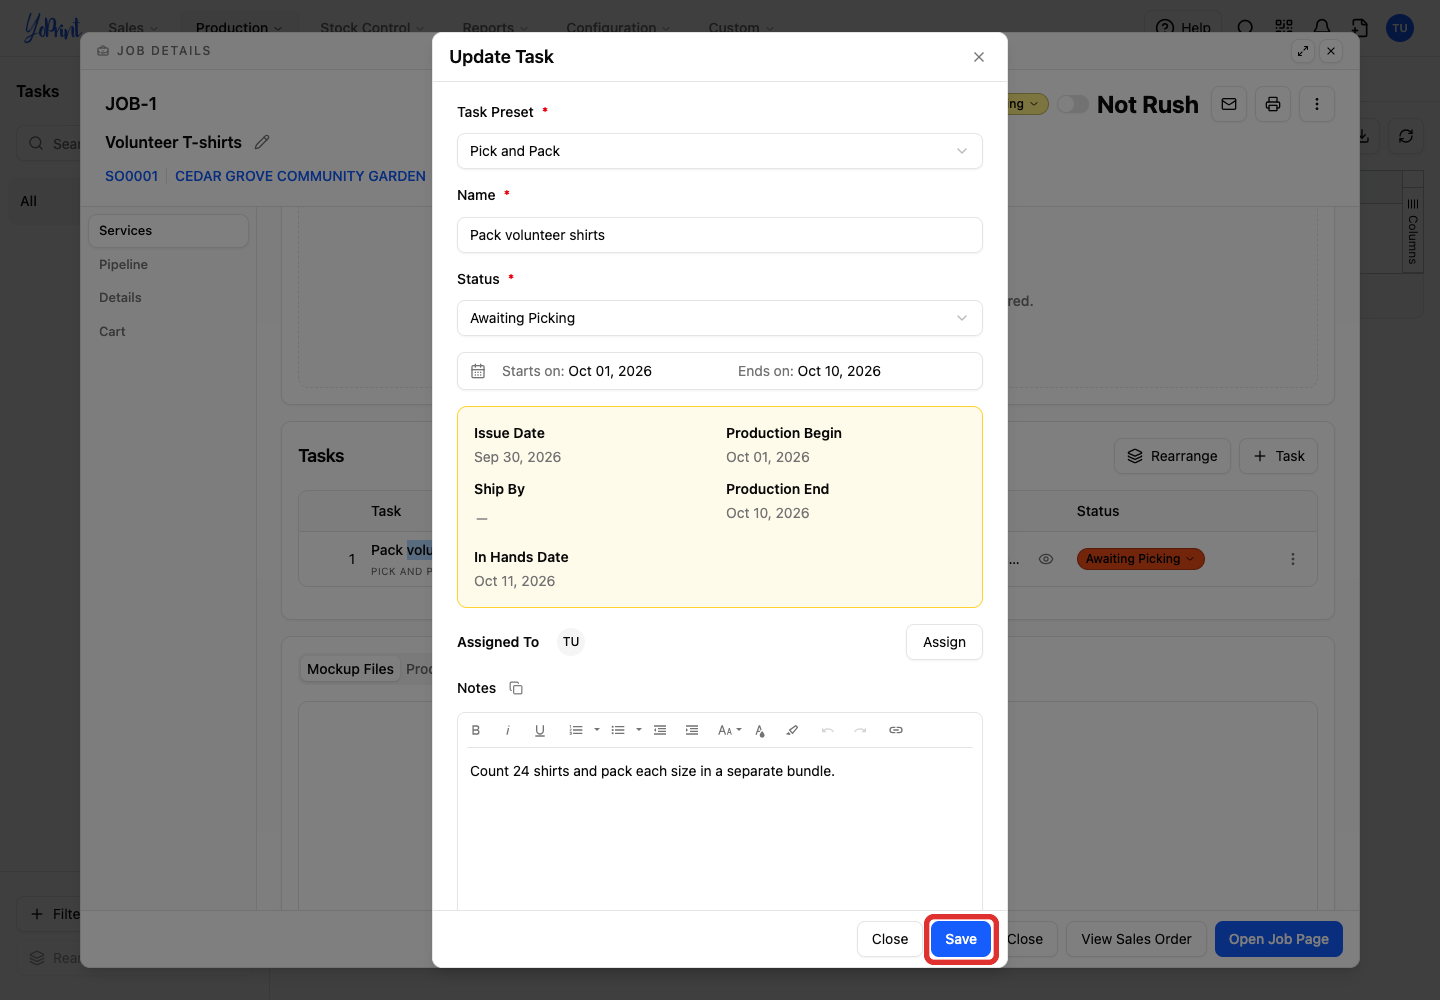Edit the task Name field
This screenshot has height=1000, width=1440.
pyautogui.click(x=720, y=235)
